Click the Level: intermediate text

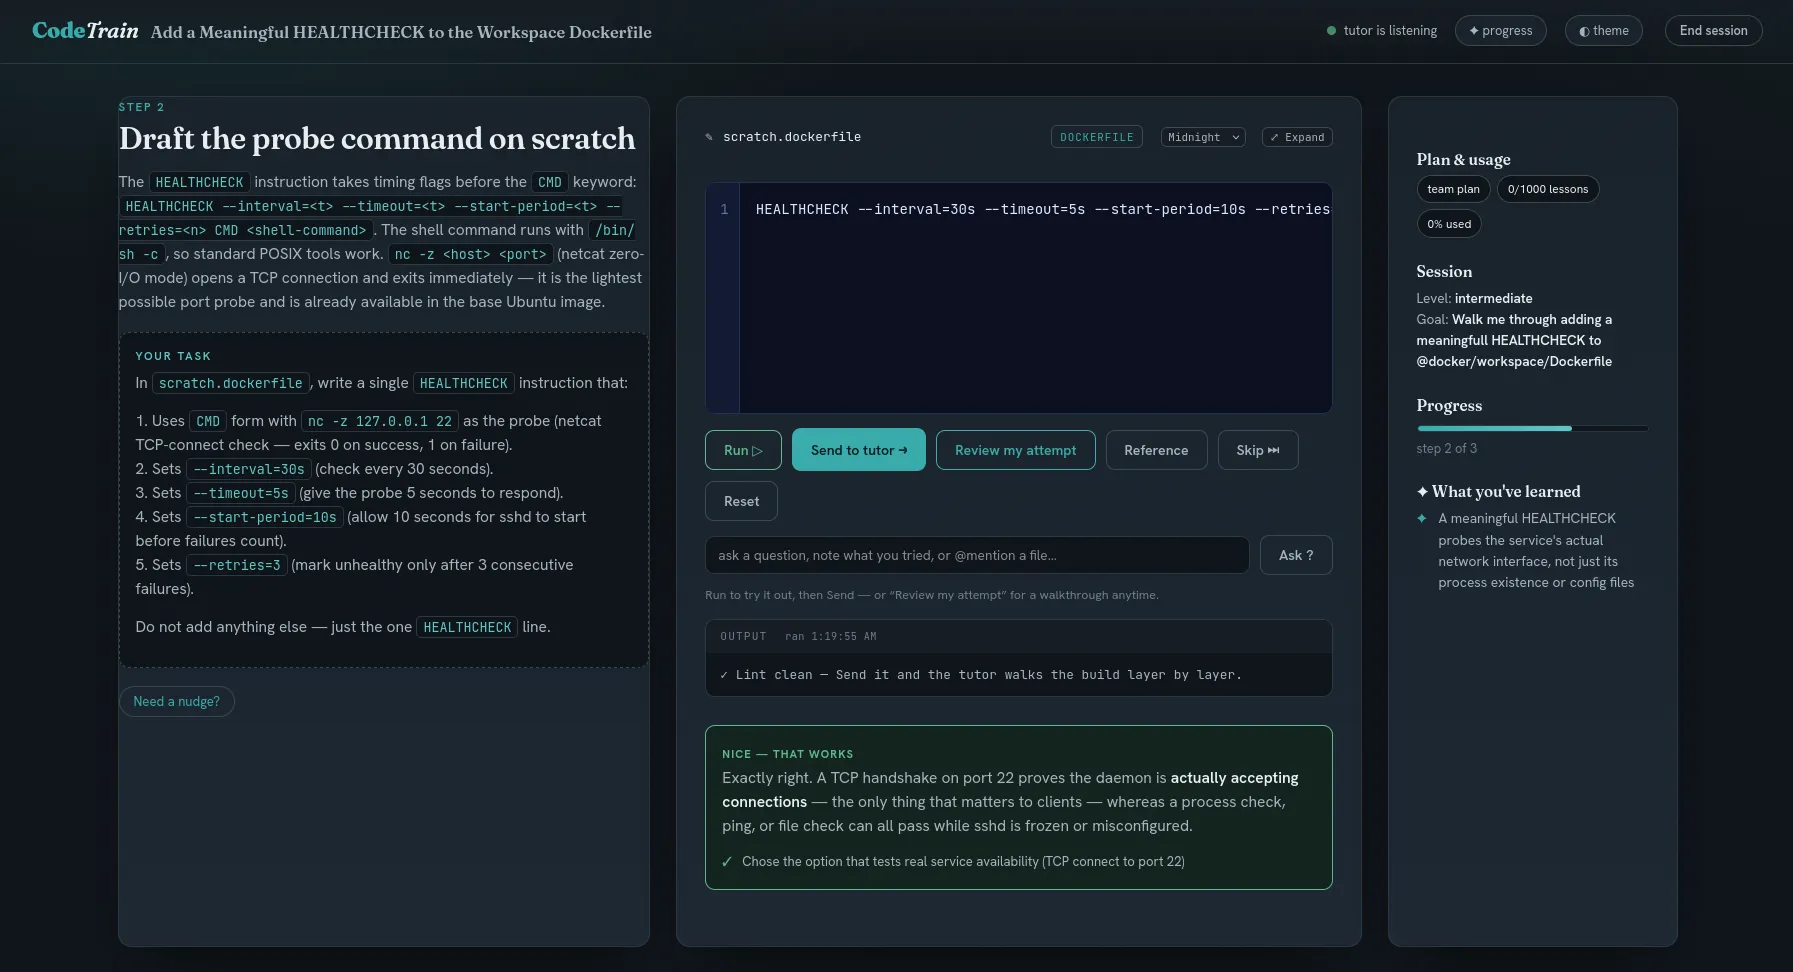click(1474, 298)
